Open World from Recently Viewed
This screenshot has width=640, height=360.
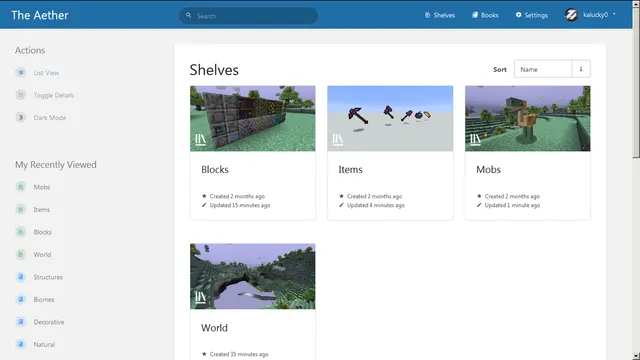coord(42,254)
